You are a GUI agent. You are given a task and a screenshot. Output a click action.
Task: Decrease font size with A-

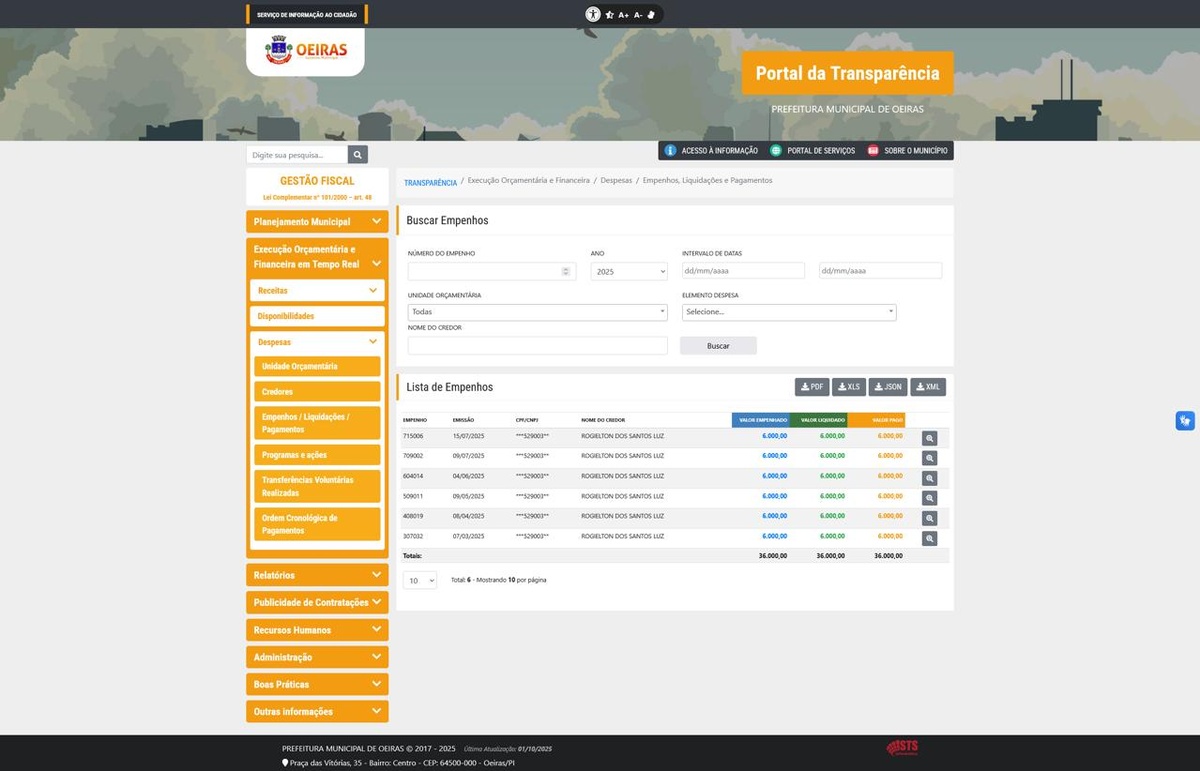(638, 15)
